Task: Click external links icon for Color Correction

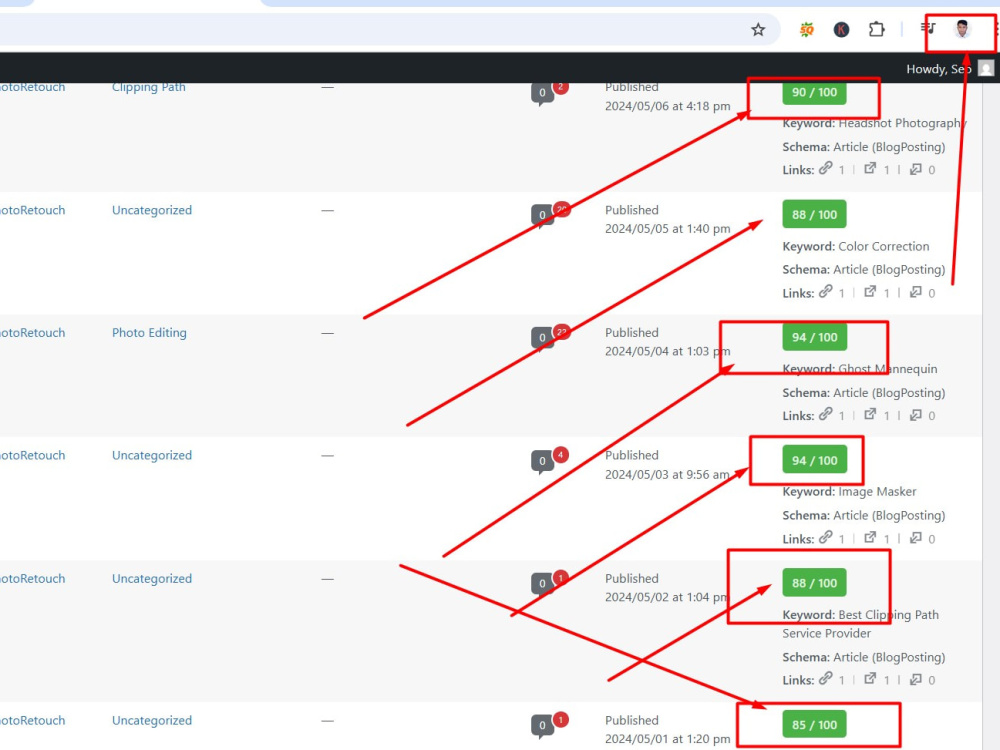Action: pos(870,291)
